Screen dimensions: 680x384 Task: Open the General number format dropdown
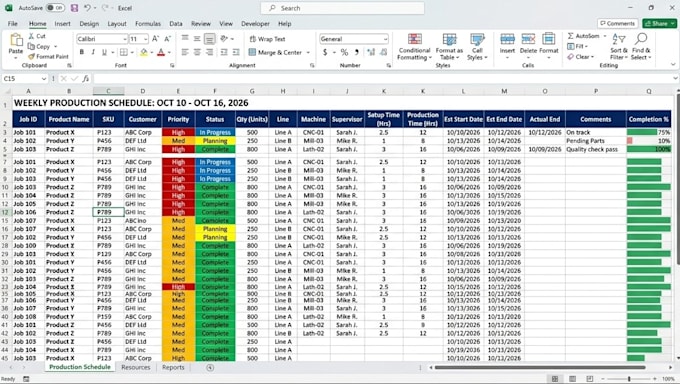385,39
